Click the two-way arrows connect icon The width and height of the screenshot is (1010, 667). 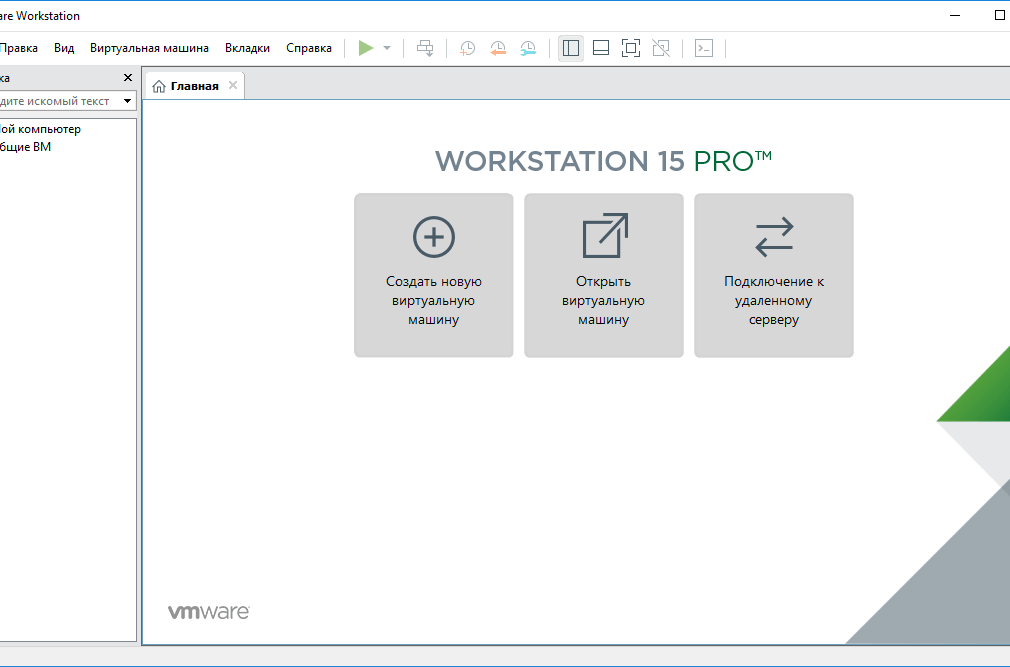click(x=774, y=236)
